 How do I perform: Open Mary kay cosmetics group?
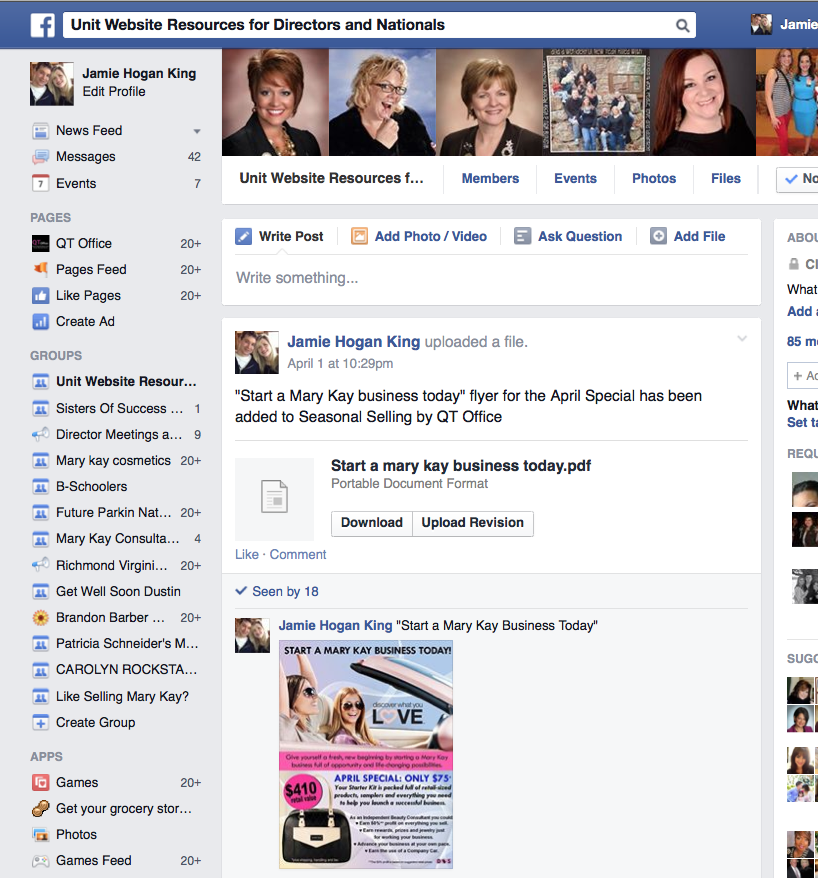(x=113, y=461)
